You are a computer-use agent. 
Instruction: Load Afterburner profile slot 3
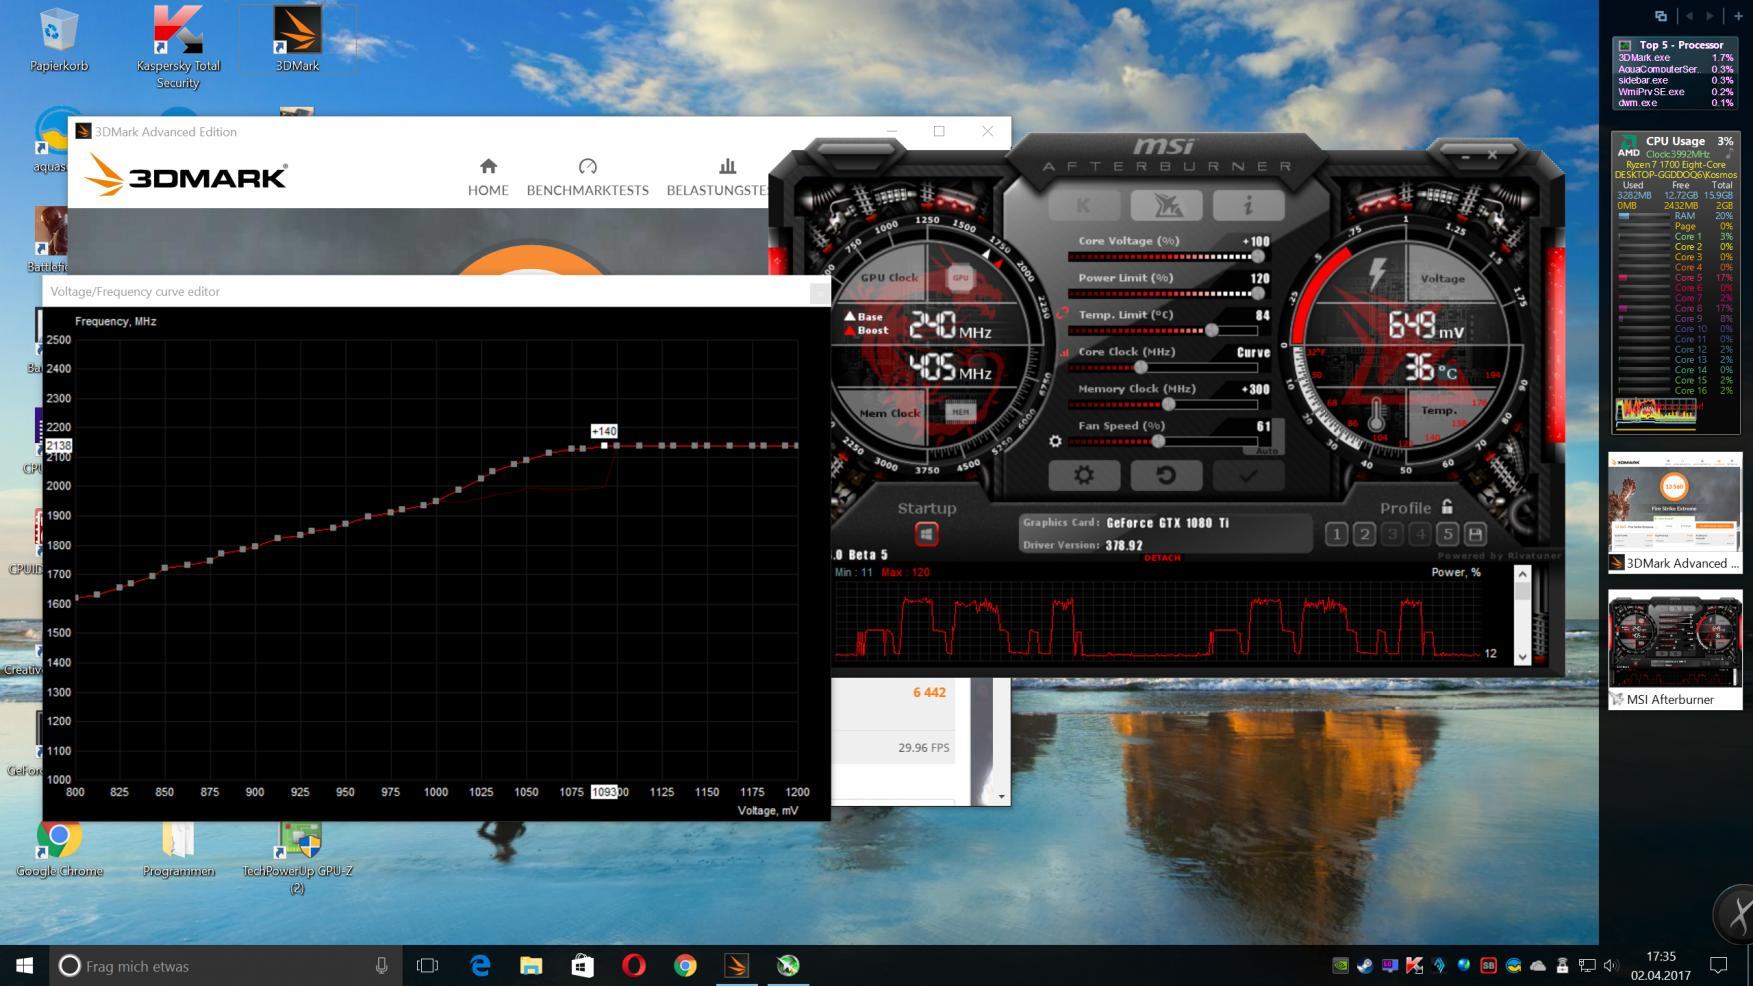pos(1392,534)
